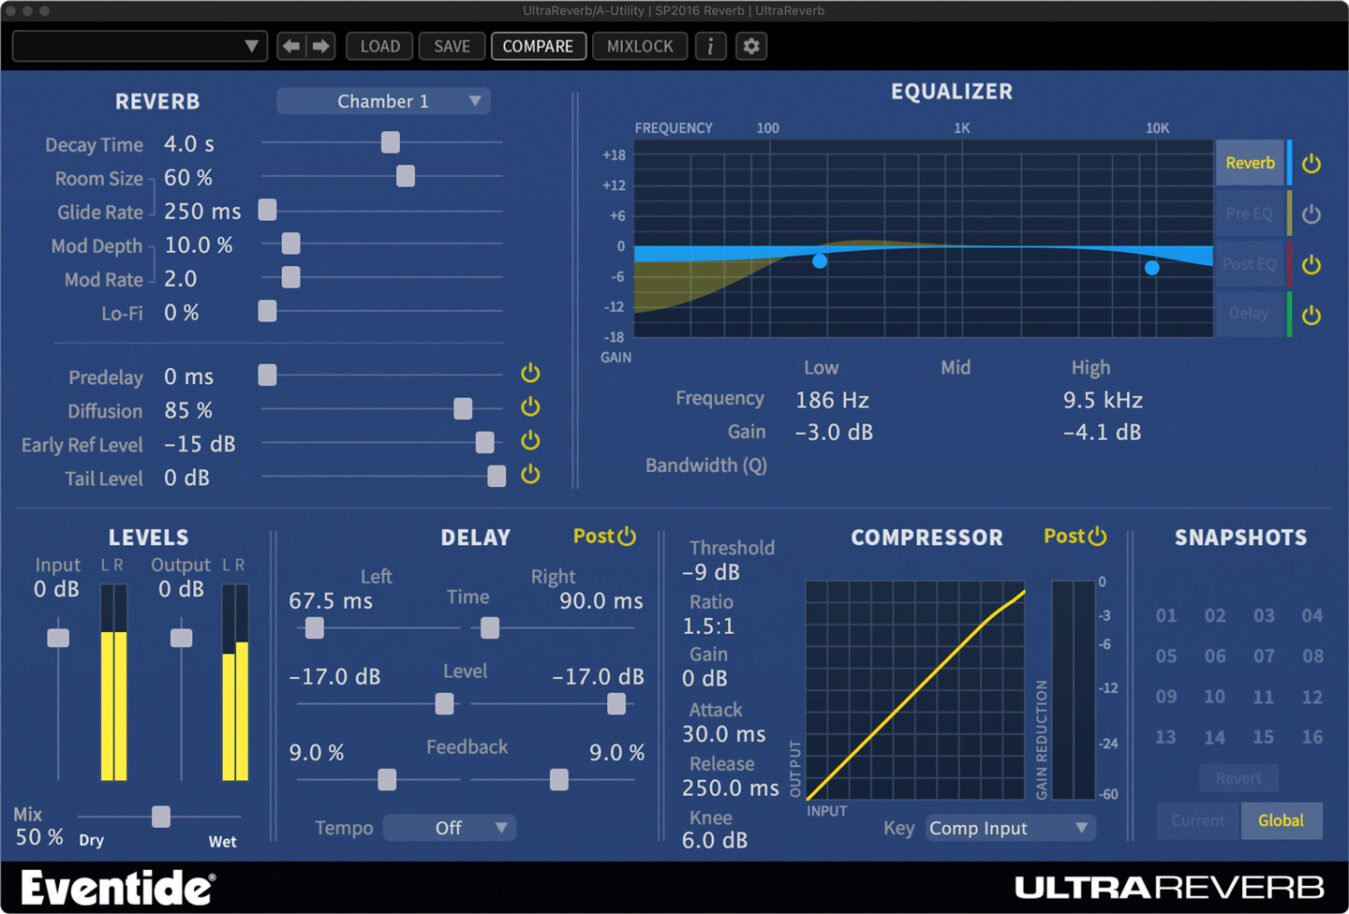
Task: Click the COMPARE button
Action: (x=538, y=46)
